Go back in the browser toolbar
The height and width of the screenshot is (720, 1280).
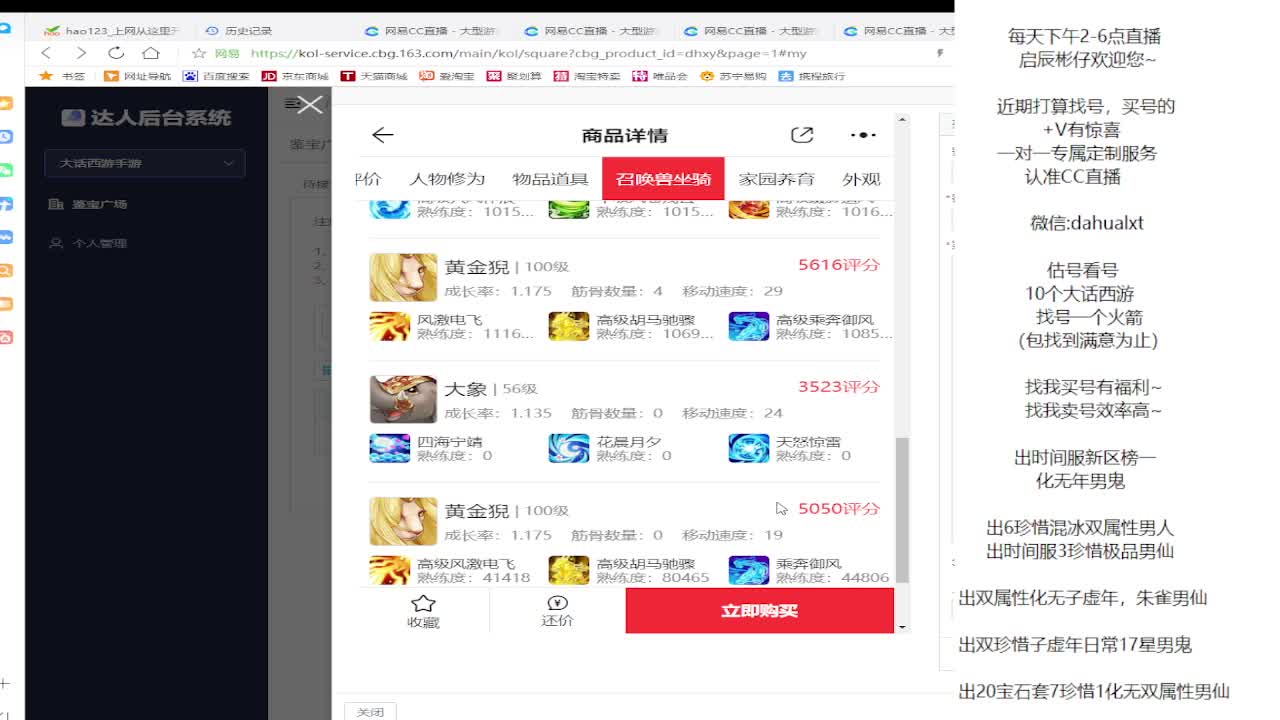click(x=46, y=53)
